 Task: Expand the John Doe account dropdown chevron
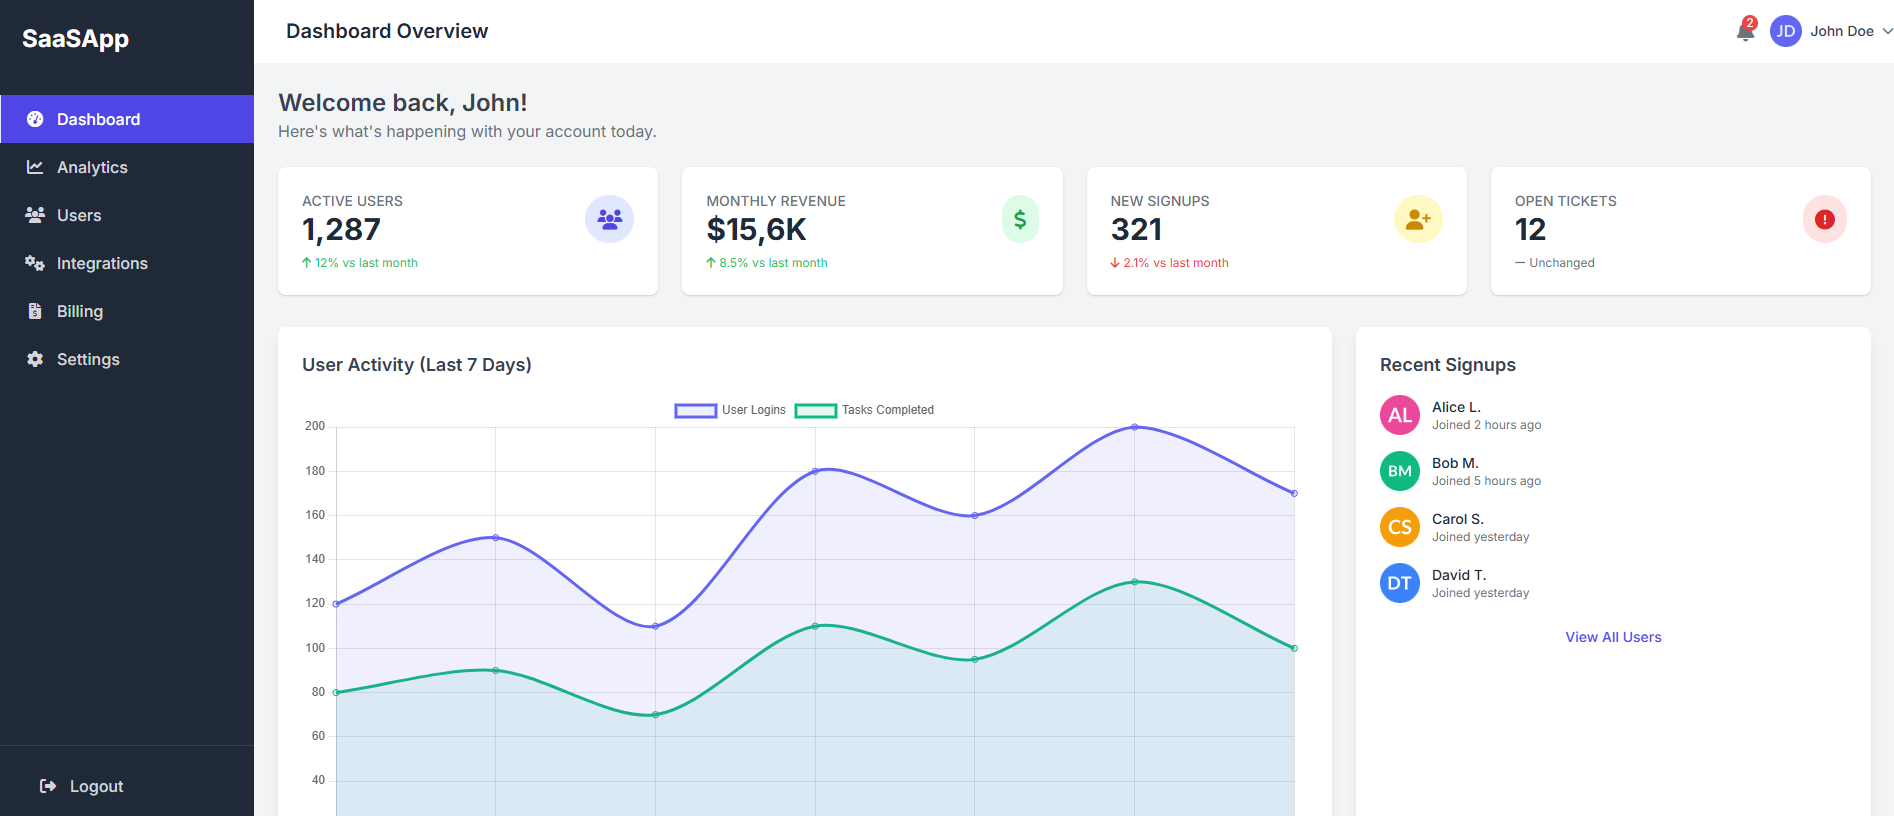point(1887,31)
